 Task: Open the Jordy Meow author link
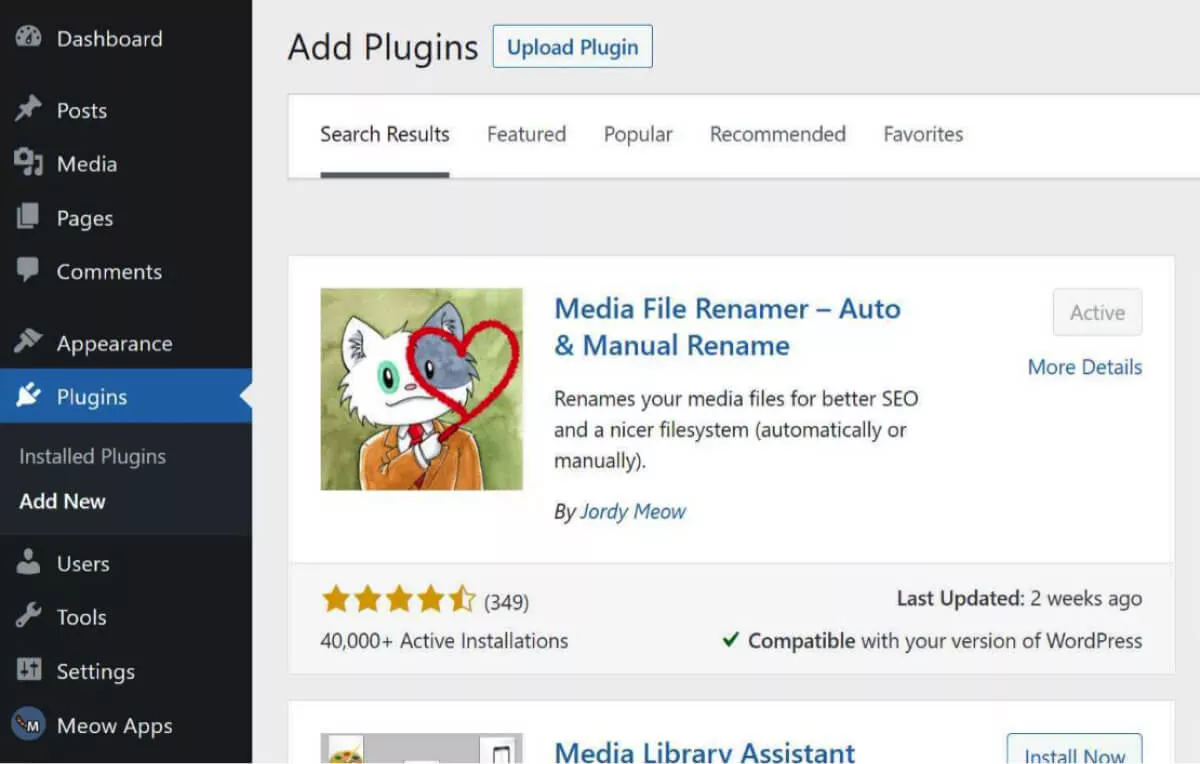(632, 511)
